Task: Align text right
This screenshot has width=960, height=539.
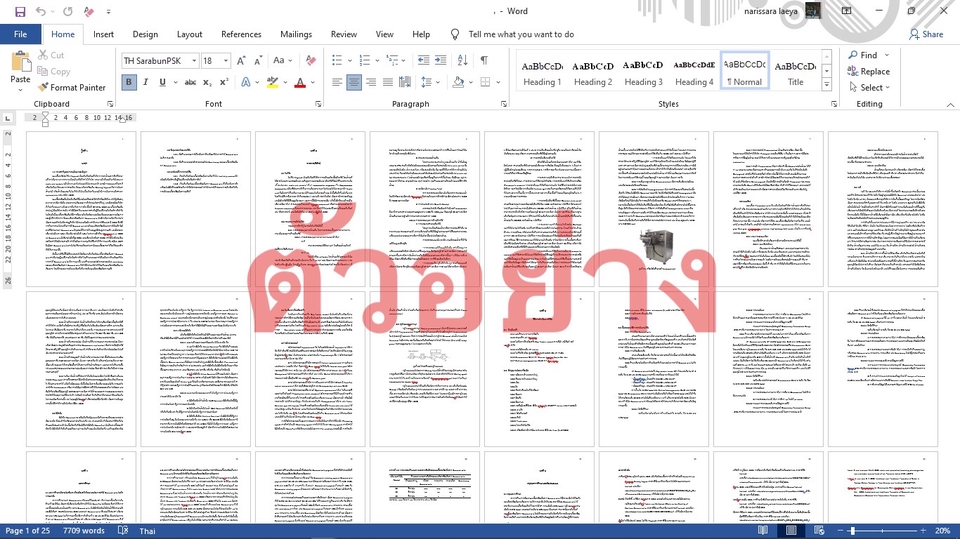Action: (x=370, y=82)
